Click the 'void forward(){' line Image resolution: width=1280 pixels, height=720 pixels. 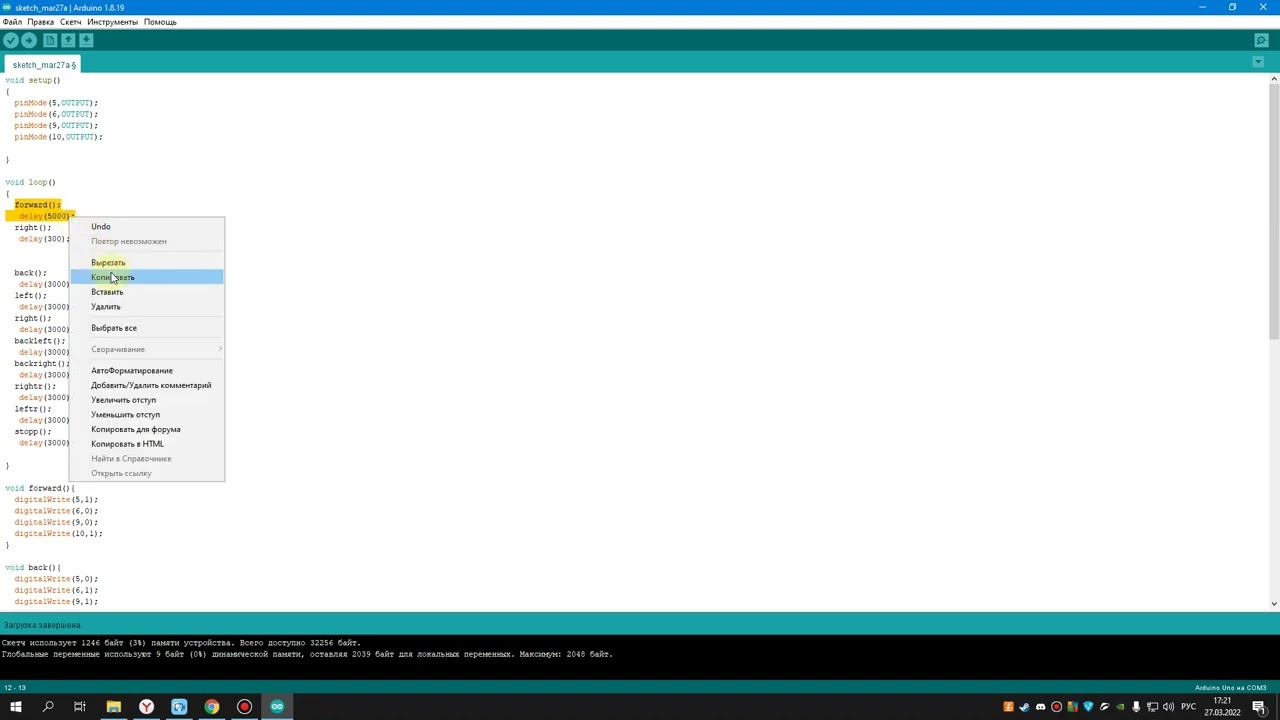coord(39,488)
